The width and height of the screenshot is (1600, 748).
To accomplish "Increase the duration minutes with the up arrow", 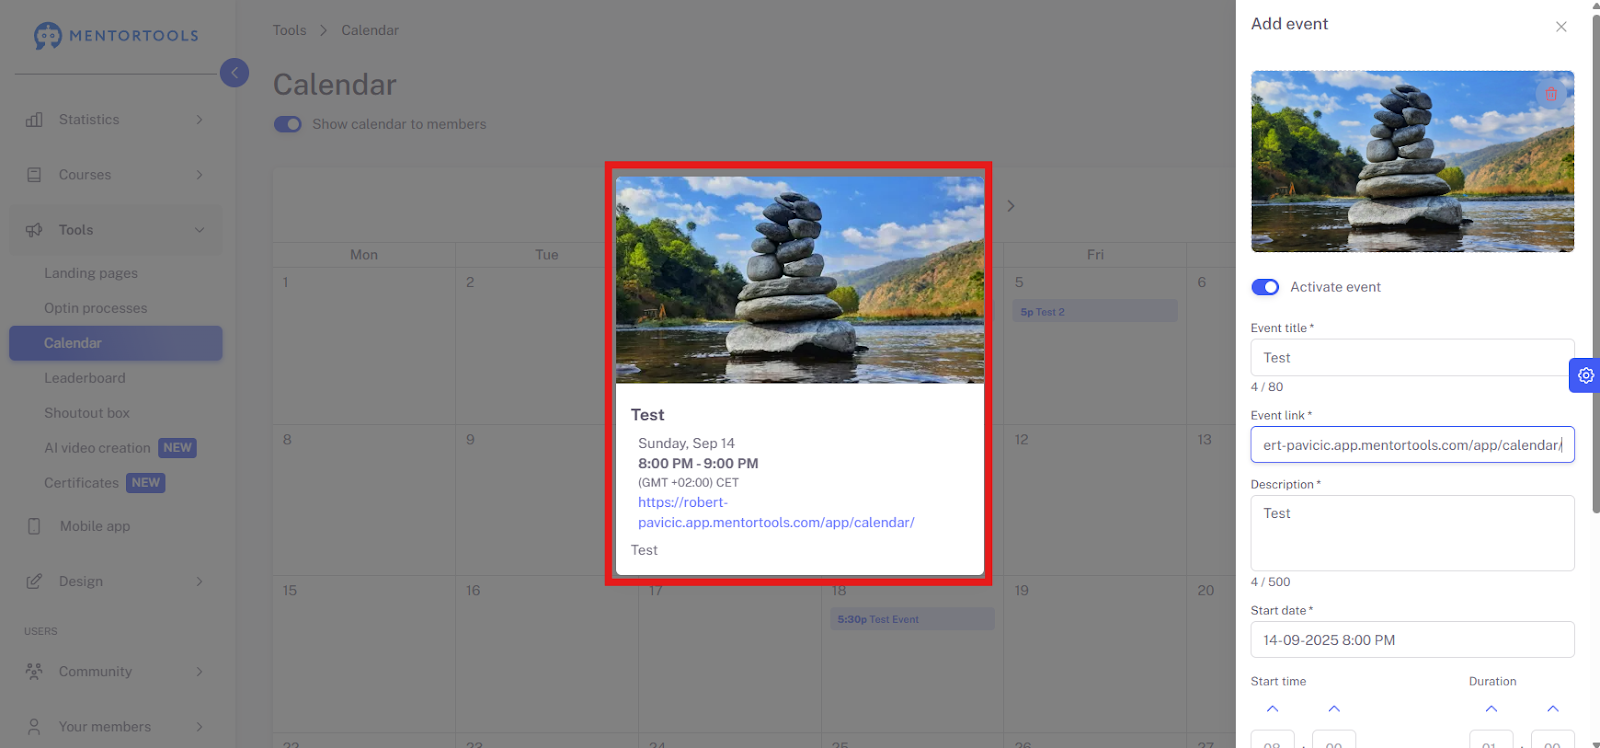I will click(x=1553, y=709).
